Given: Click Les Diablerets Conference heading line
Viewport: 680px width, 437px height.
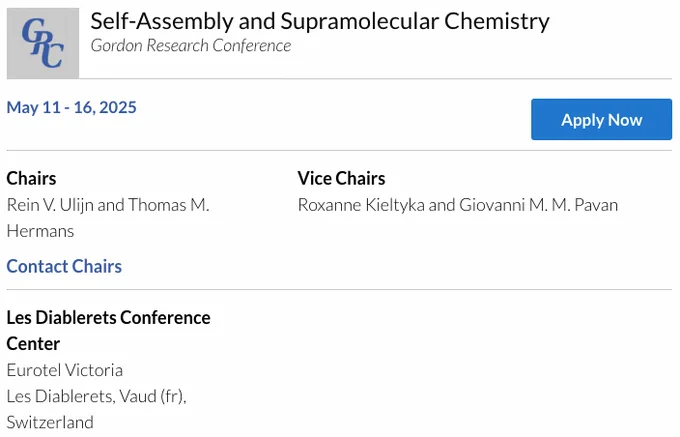Looking at the screenshot, I should coord(108,317).
